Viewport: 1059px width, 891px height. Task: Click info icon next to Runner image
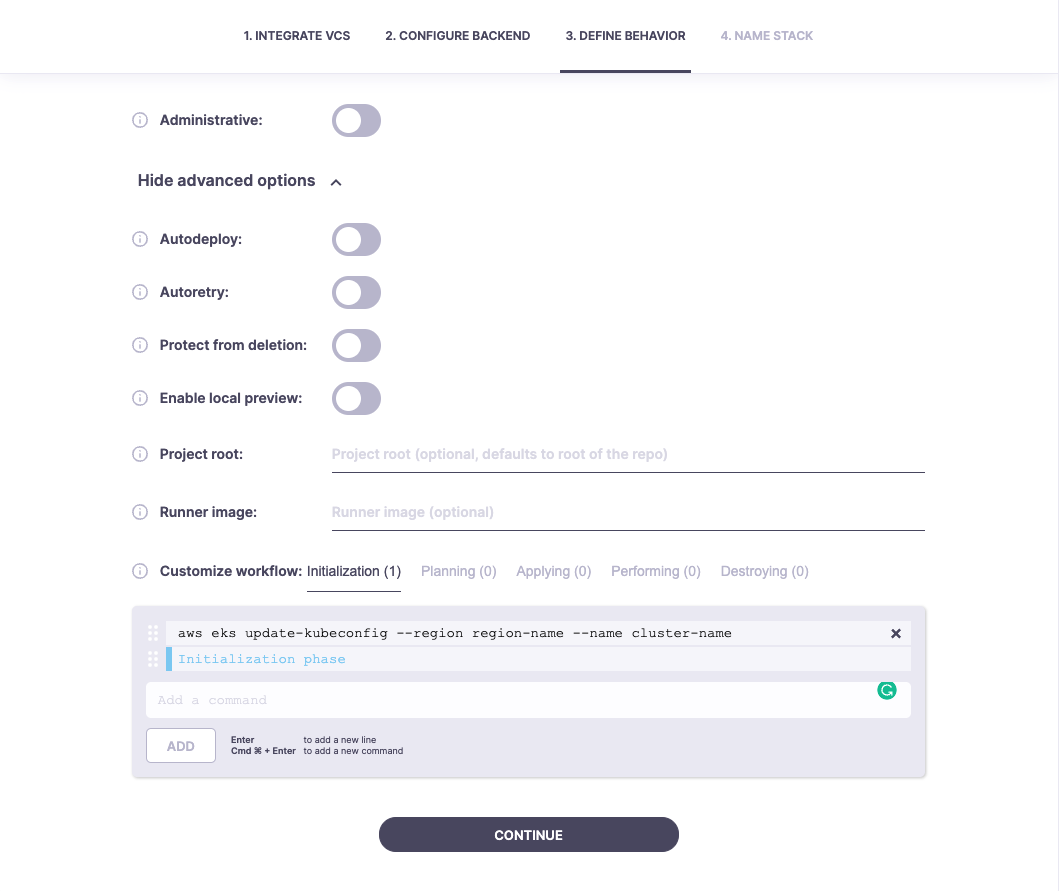click(140, 513)
